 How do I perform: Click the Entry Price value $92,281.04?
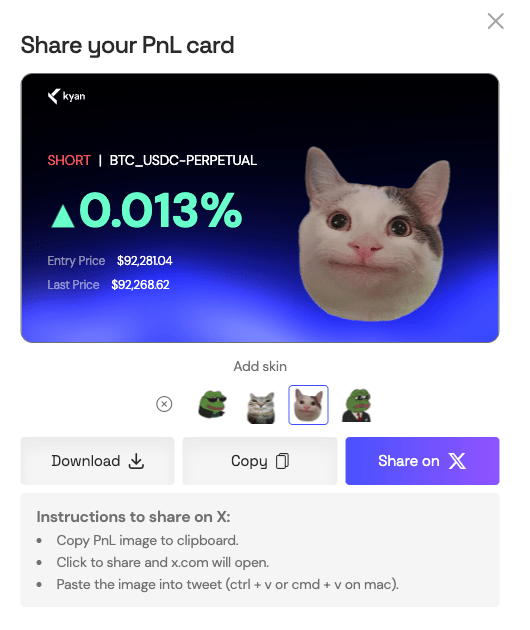pyautogui.click(x=145, y=261)
